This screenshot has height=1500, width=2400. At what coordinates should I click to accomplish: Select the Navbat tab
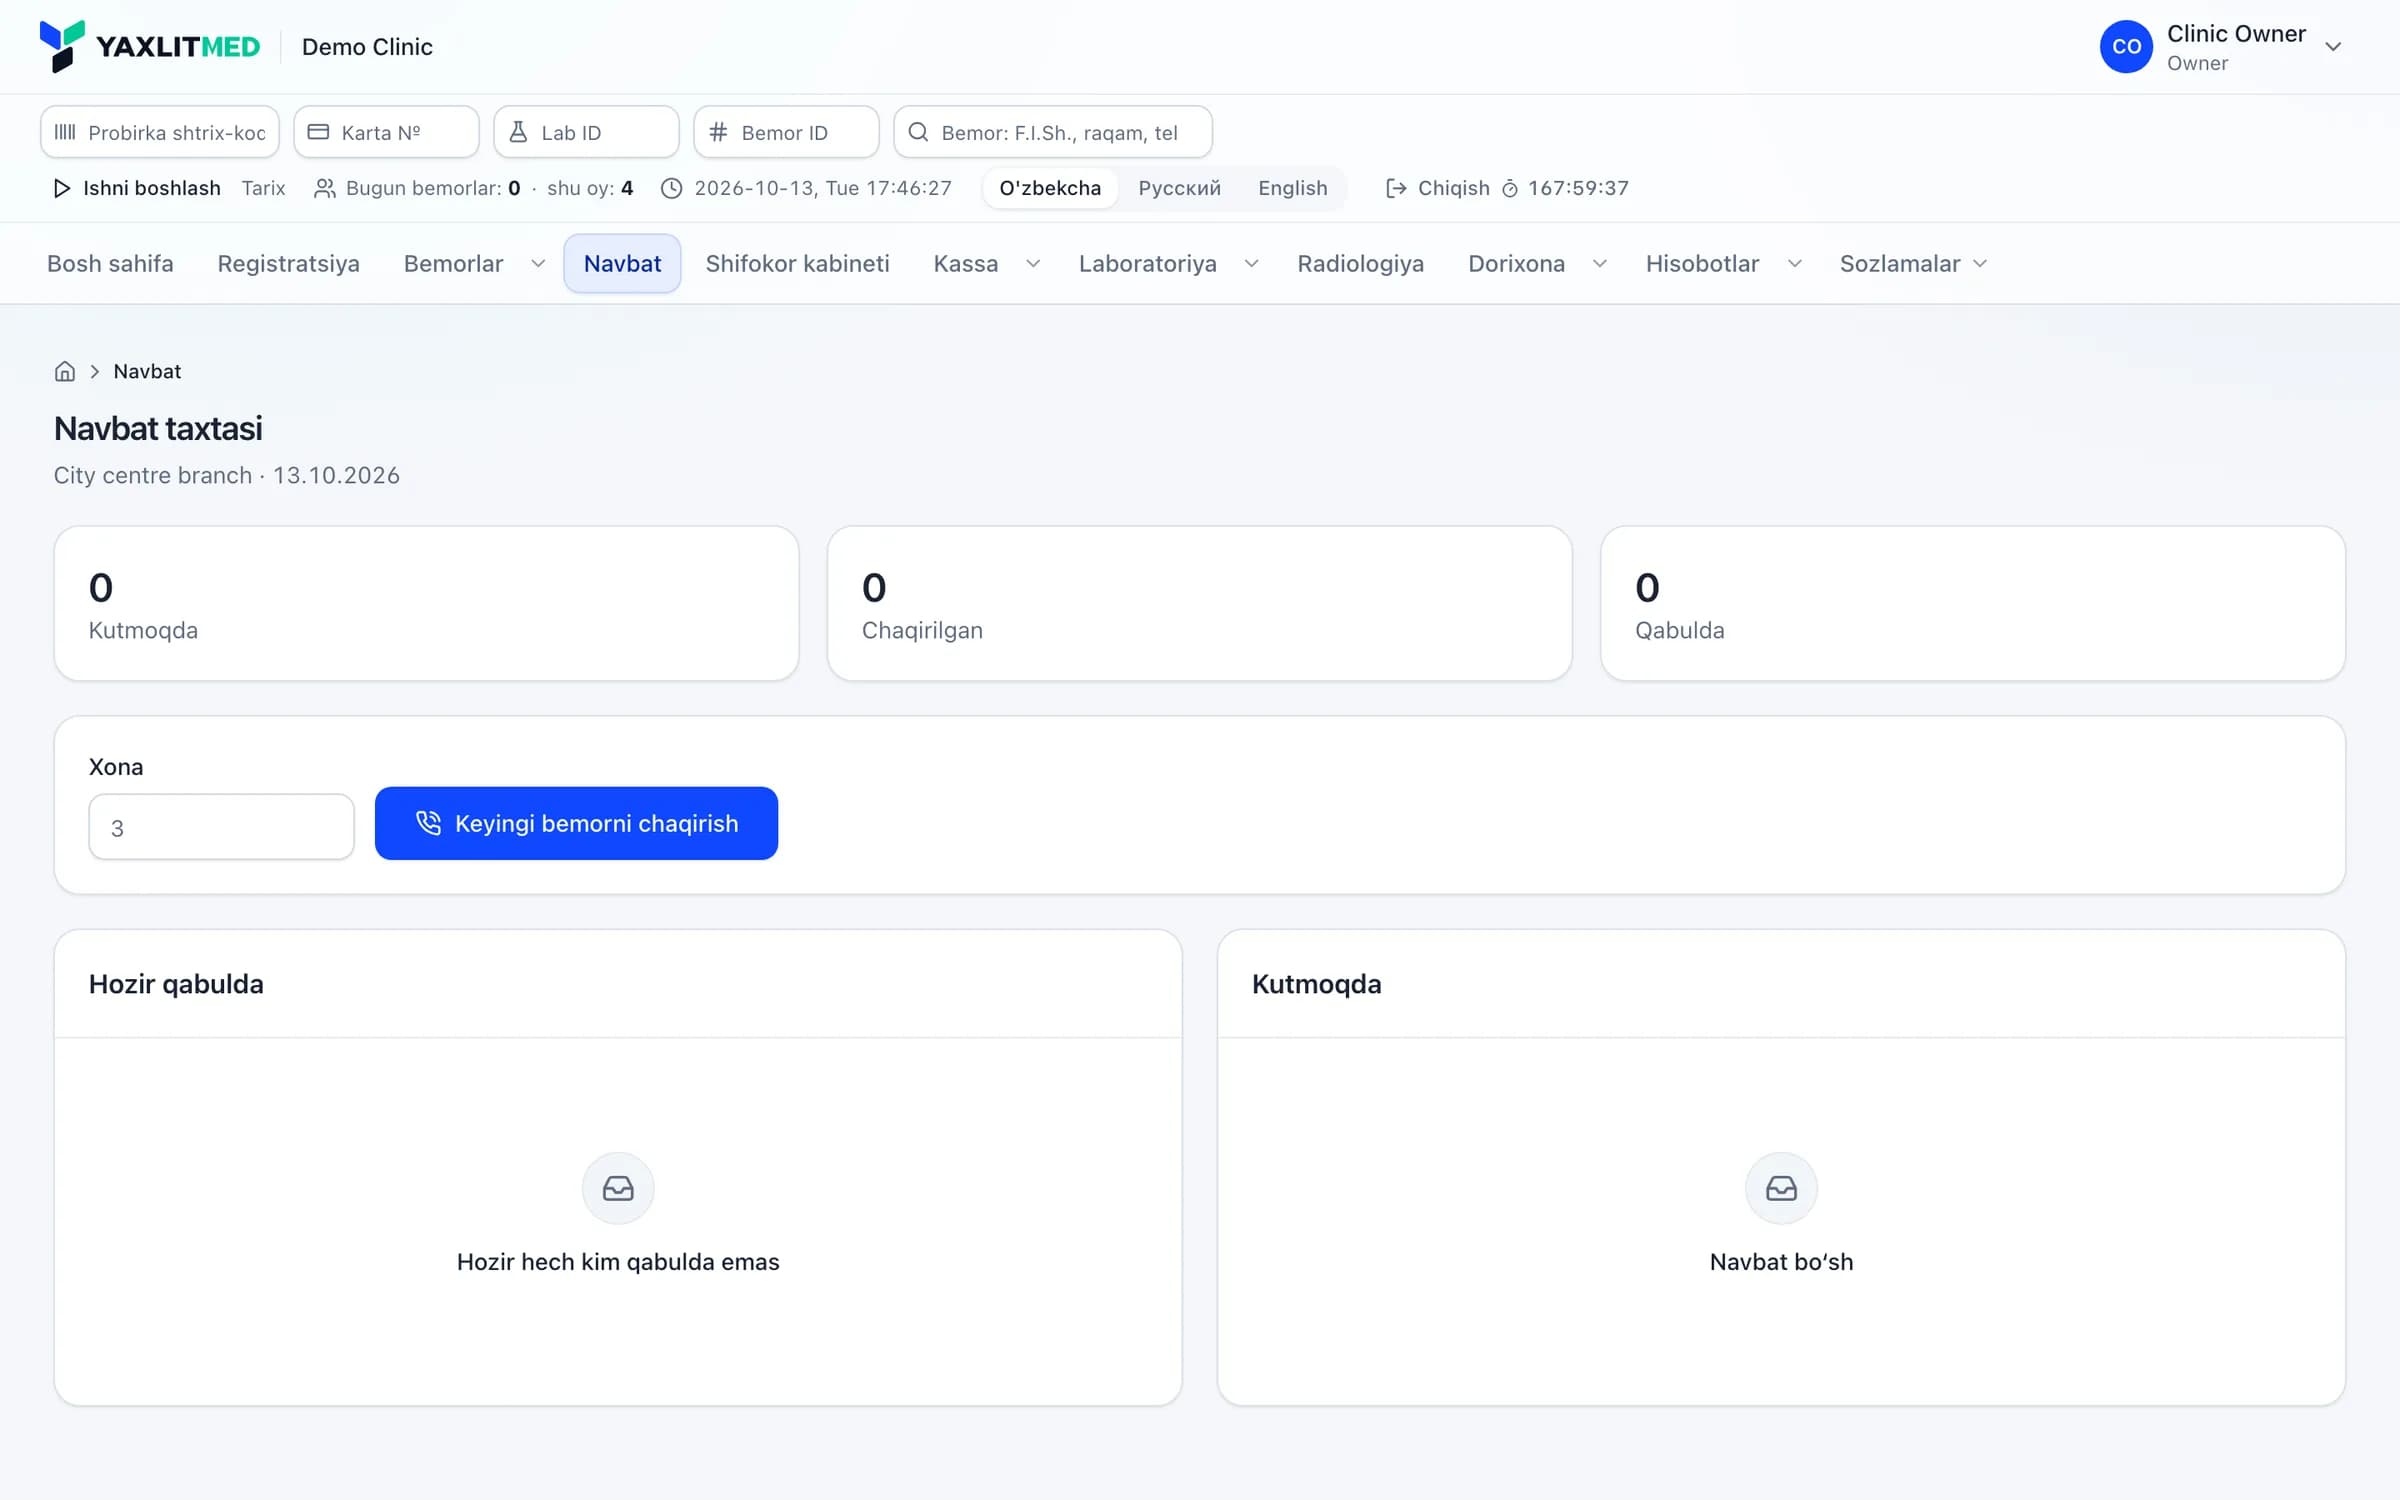(x=622, y=264)
